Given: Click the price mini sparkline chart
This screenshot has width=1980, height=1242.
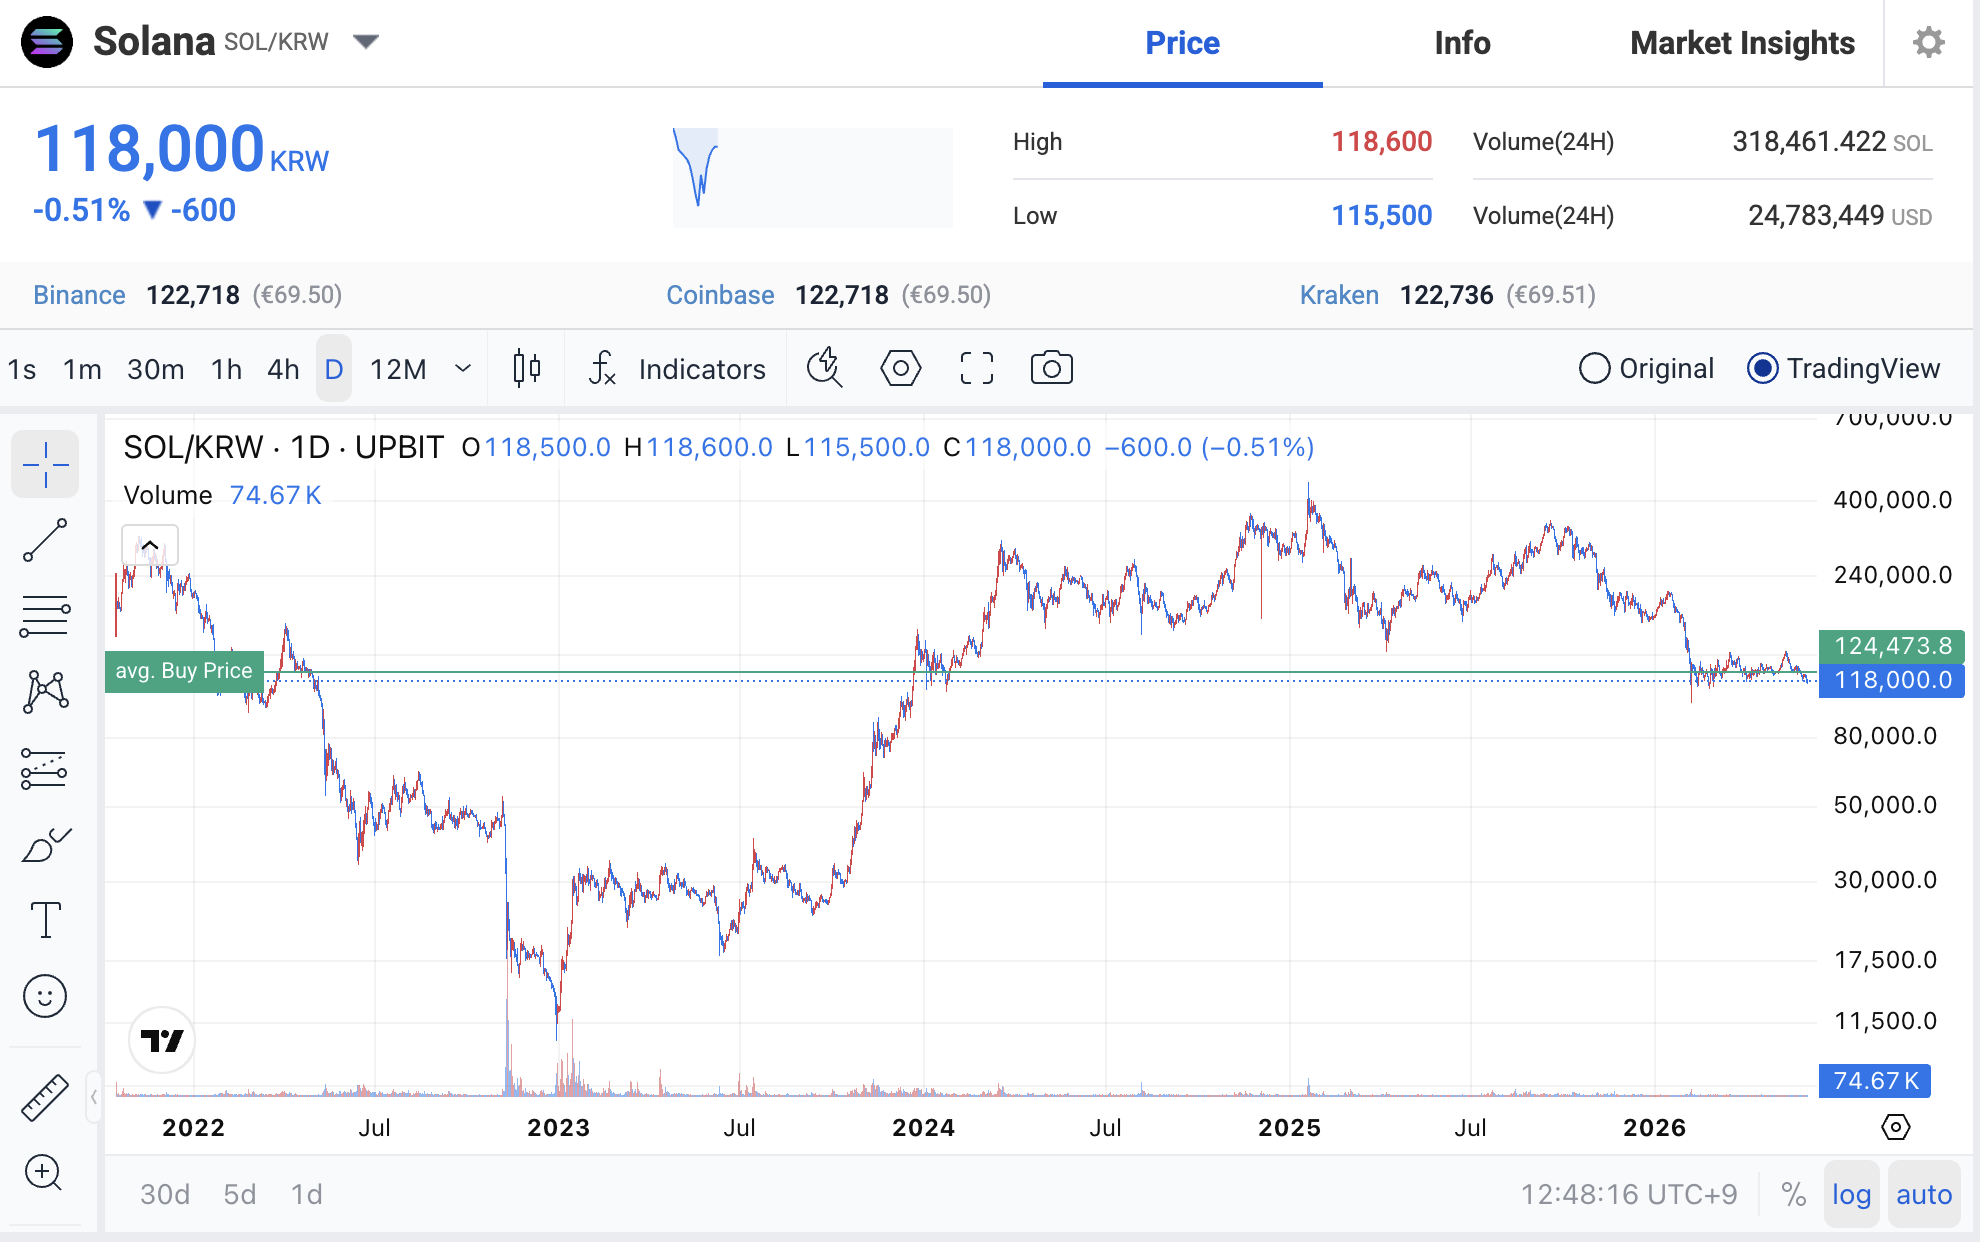Looking at the screenshot, I should pyautogui.click(x=812, y=177).
